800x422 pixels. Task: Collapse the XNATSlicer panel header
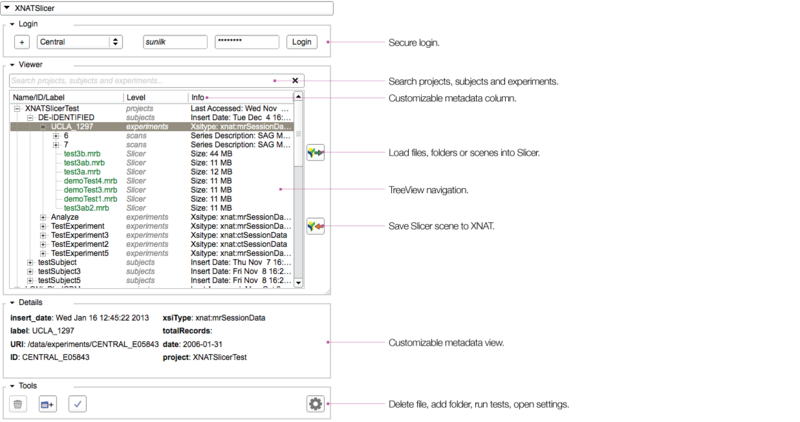[x=9, y=6]
